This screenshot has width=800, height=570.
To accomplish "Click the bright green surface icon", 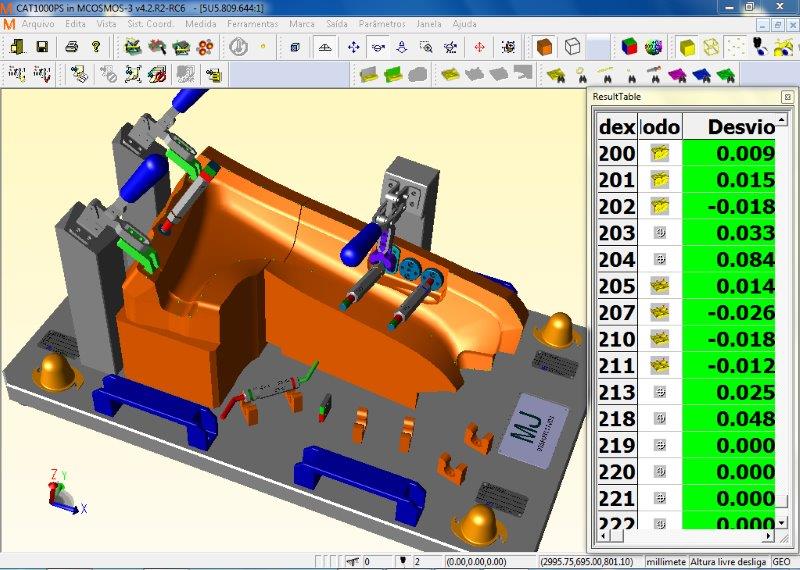I will coord(393,76).
